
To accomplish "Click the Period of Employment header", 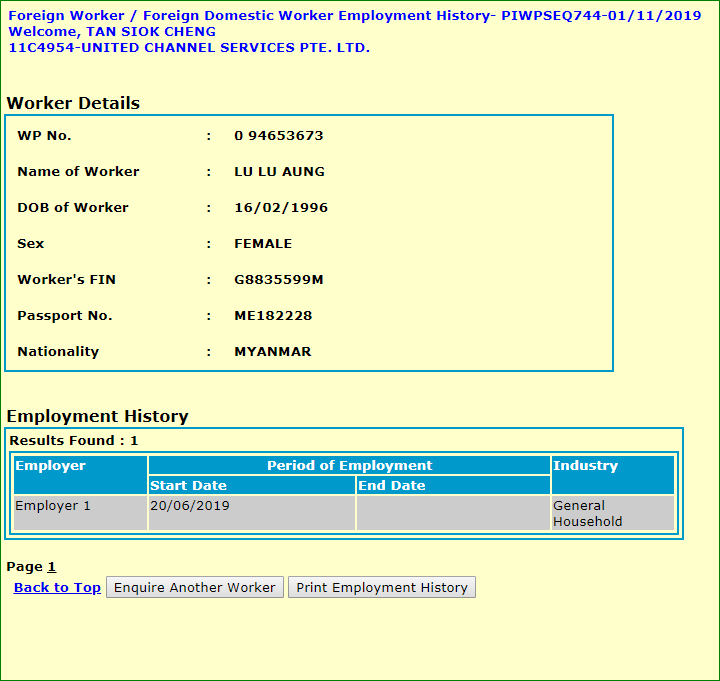I will click(x=349, y=466).
